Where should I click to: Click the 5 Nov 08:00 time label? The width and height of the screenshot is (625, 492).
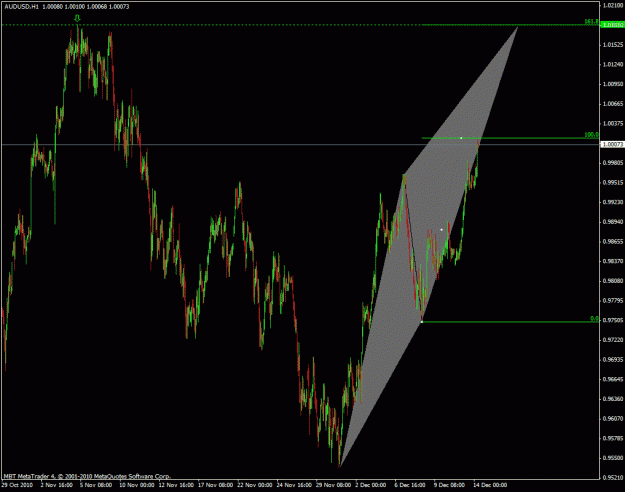click(96, 485)
